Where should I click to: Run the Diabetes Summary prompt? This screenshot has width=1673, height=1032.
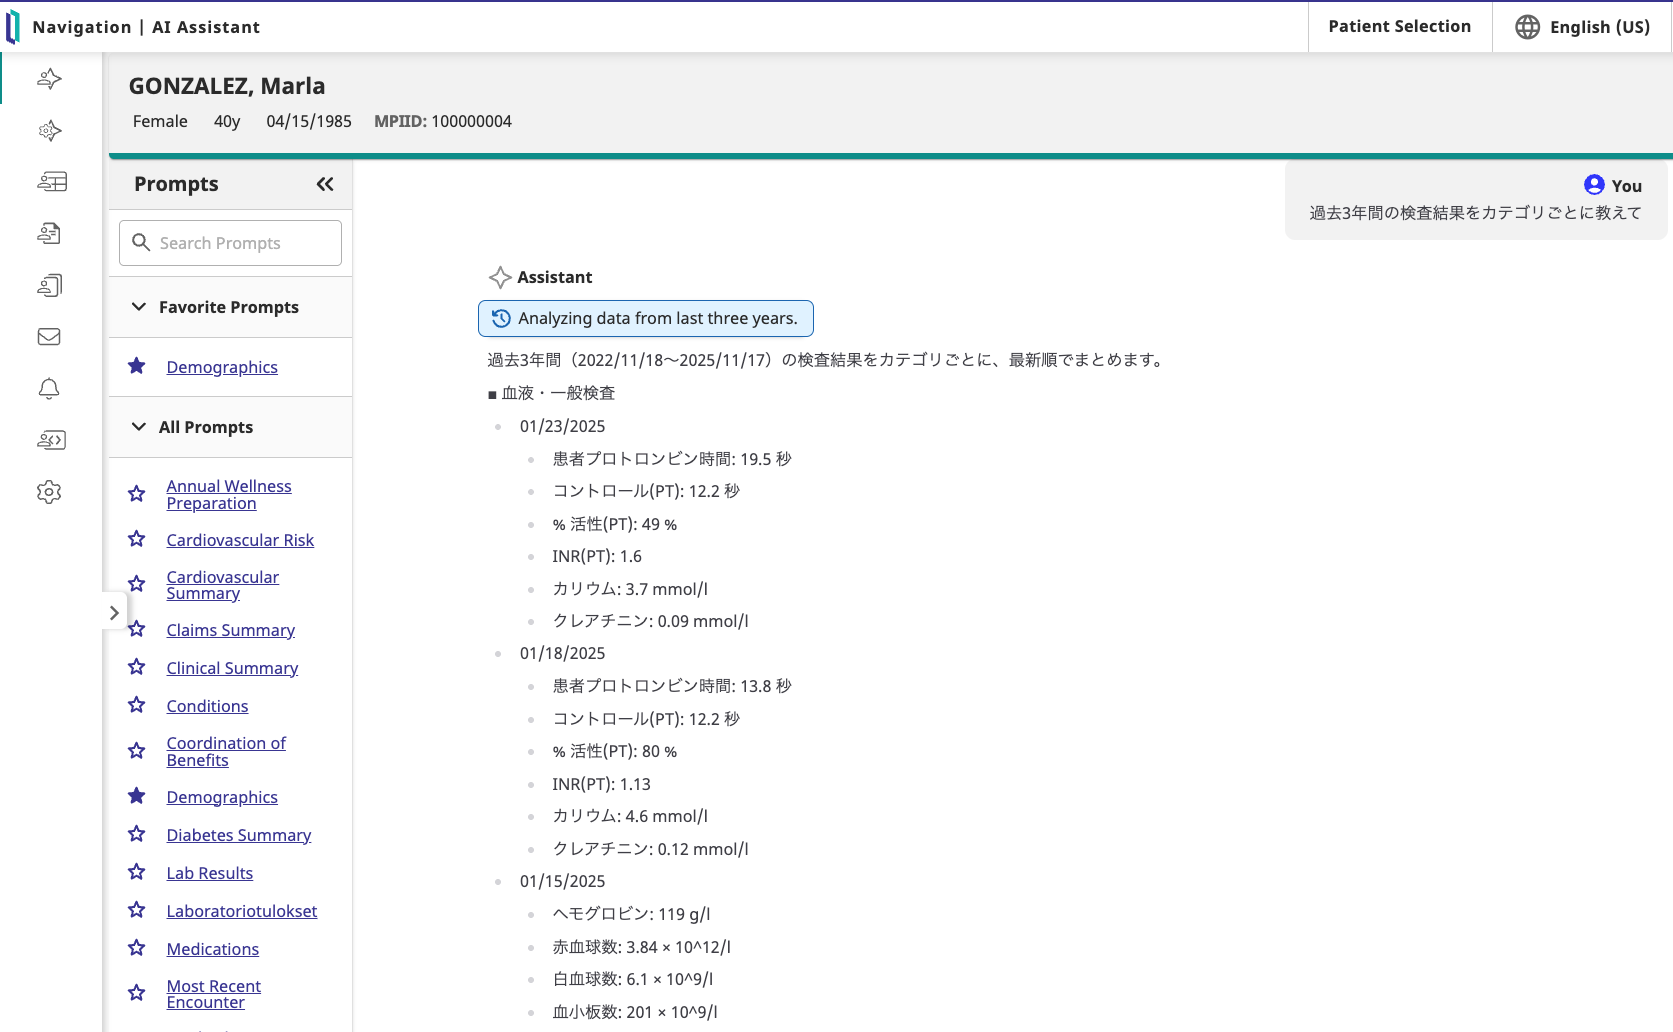coord(238,834)
